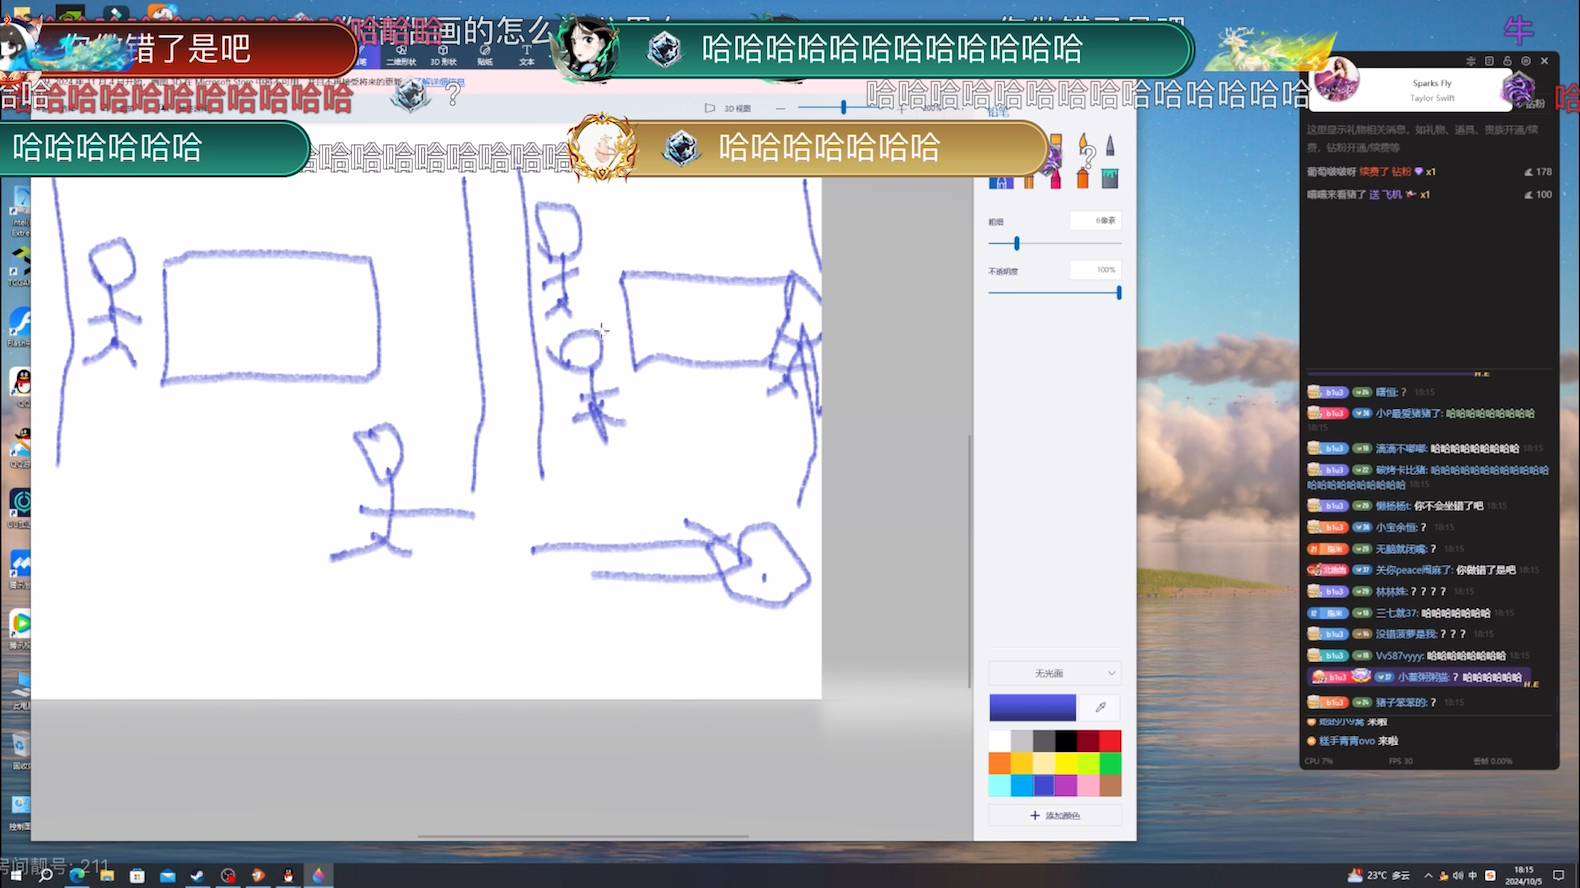Toggle the 3D view option in Paint 3D
The width and height of the screenshot is (1580, 888).
728,108
